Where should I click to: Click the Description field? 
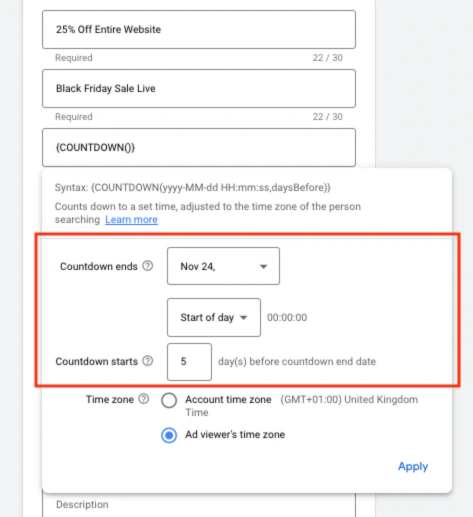pyautogui.click(x=199, y=505)
